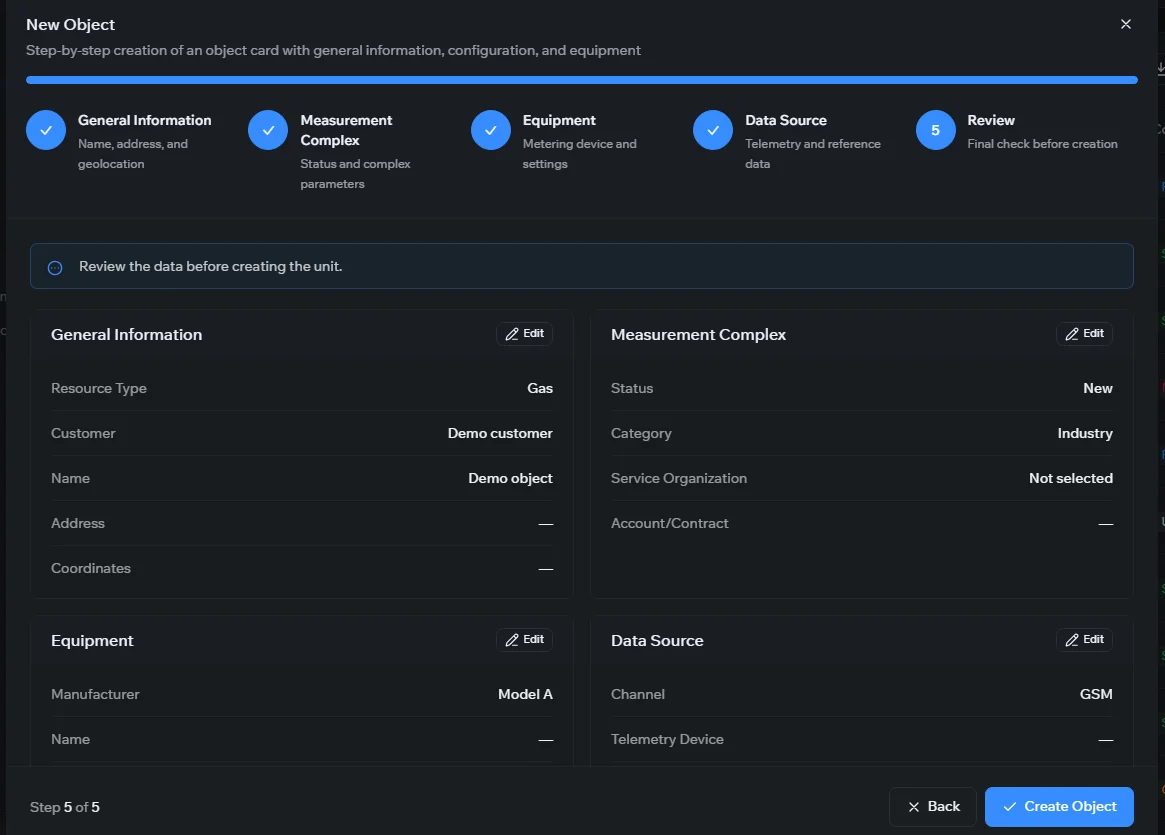The image size is (1165, 835).
Task: Click the 'Data Source' card heading
Action: point(657,641)
